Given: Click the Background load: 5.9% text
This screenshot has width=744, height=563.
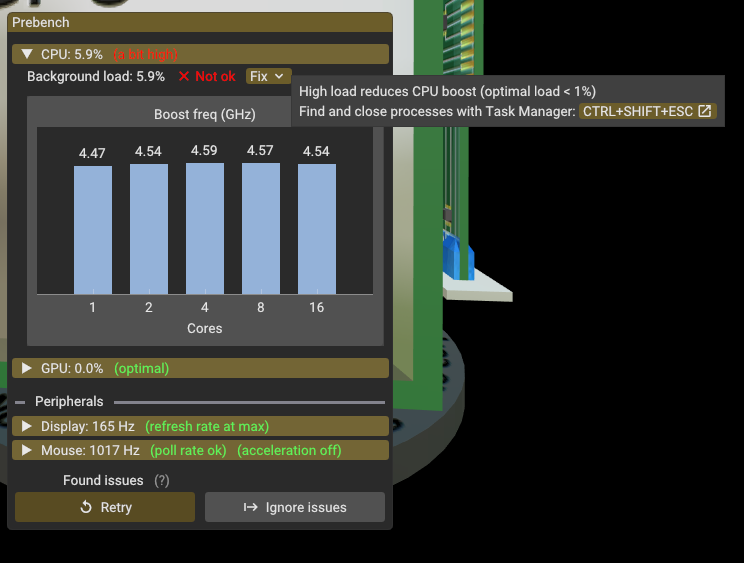Looking at the screenshot, I should [96, 76].
